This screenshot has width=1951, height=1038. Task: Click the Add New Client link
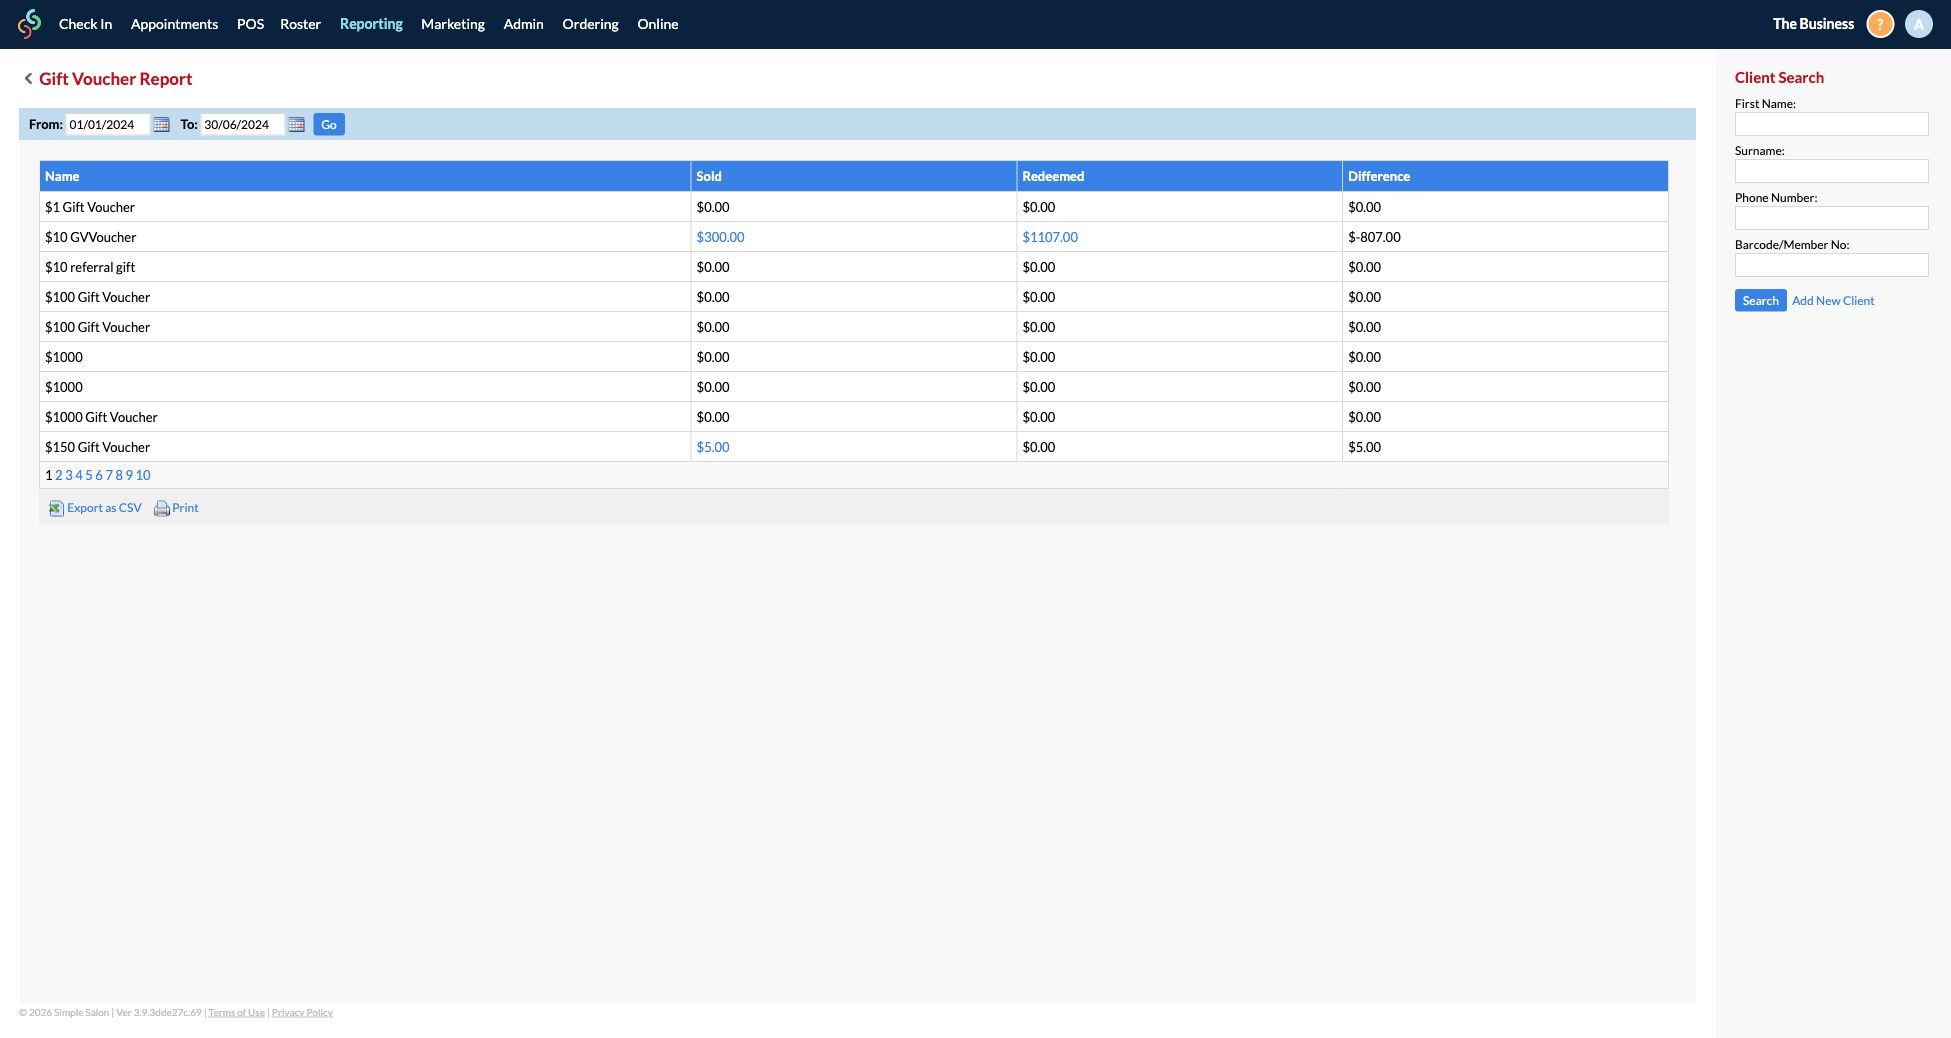(x=1832, y=301)
